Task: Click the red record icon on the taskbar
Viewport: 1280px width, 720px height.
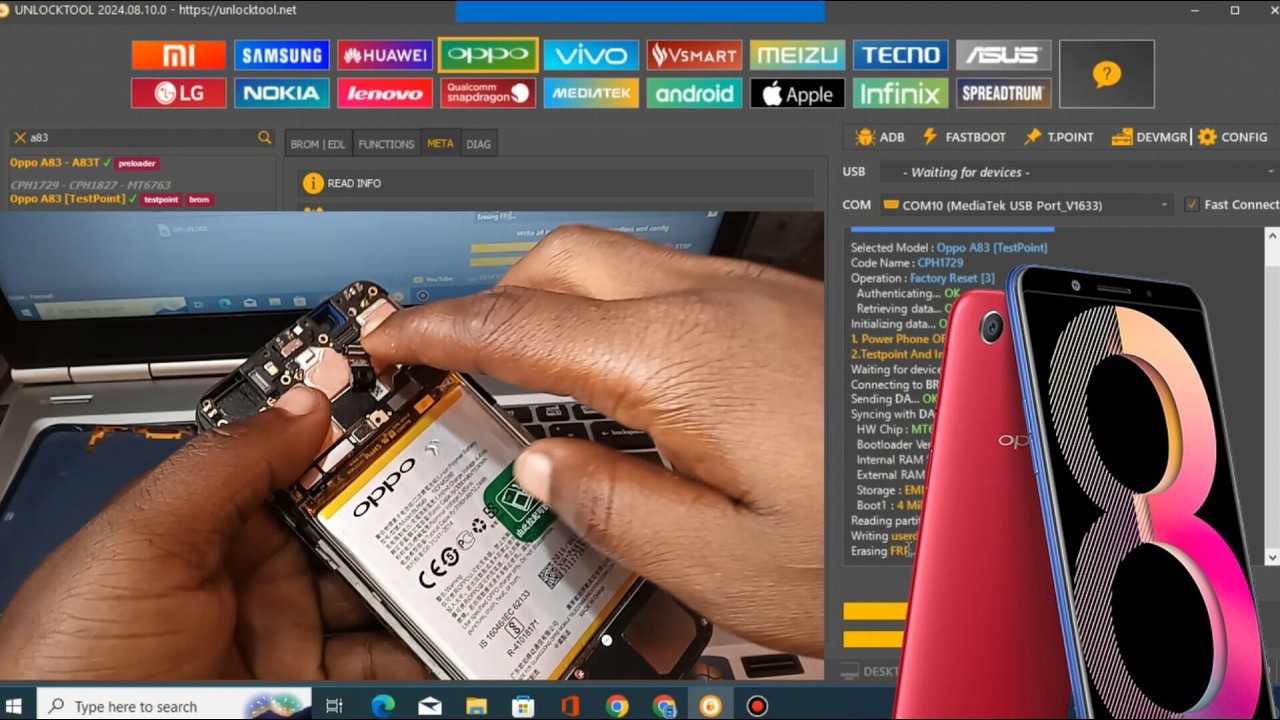Action: (757, 706)
